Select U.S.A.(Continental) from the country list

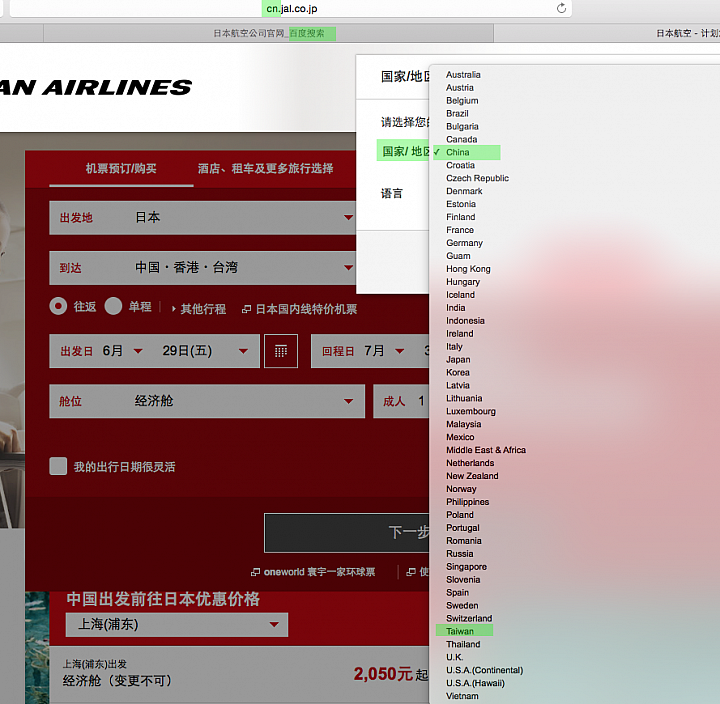point(484,670)
